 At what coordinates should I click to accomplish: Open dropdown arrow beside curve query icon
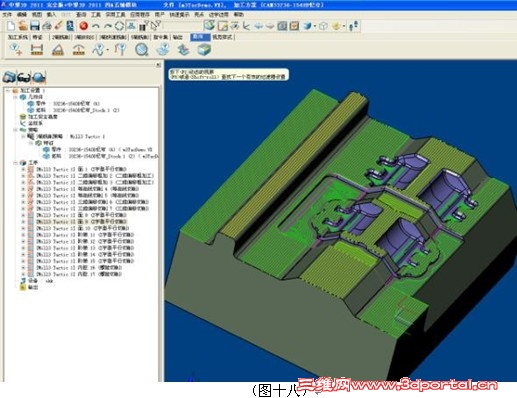108,50
